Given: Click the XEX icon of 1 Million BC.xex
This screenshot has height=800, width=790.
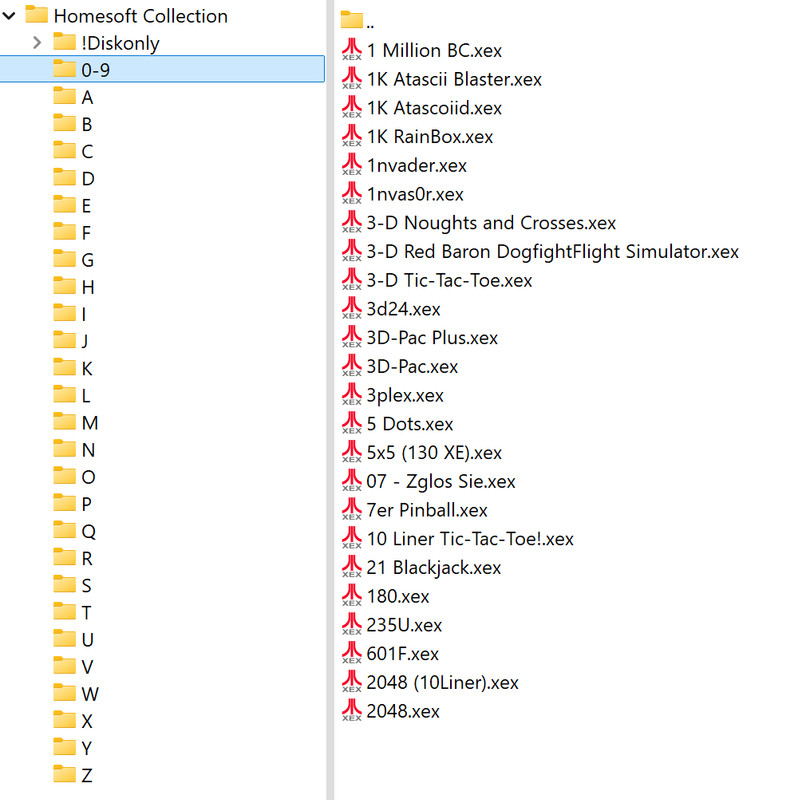Looking at the screenshot, I should [x=352, y=50].
